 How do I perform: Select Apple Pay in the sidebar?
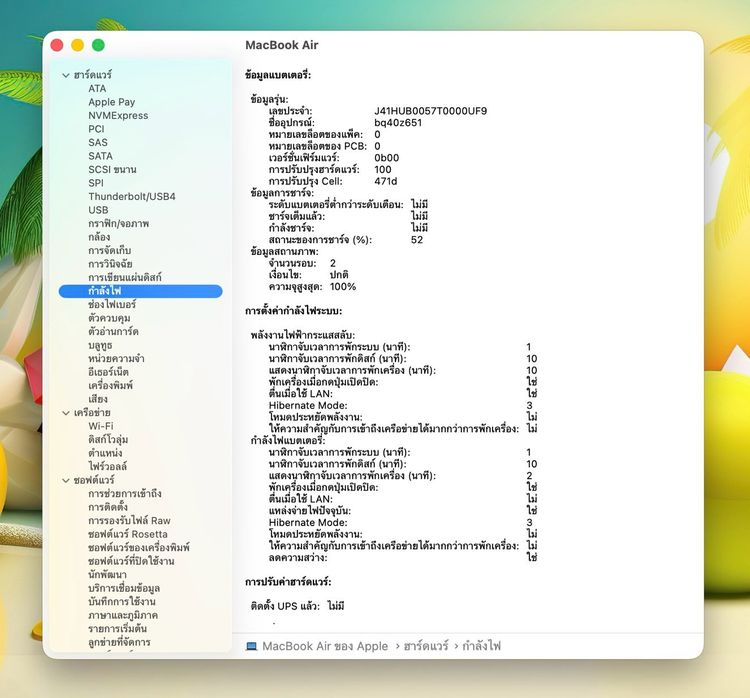pos(111,102)
